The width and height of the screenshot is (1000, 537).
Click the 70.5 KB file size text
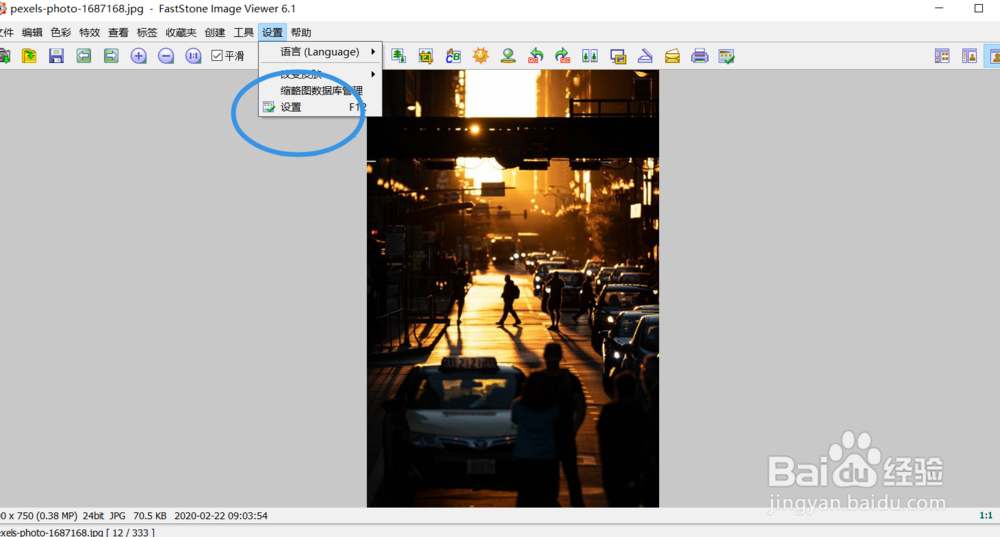pos(150,515)
